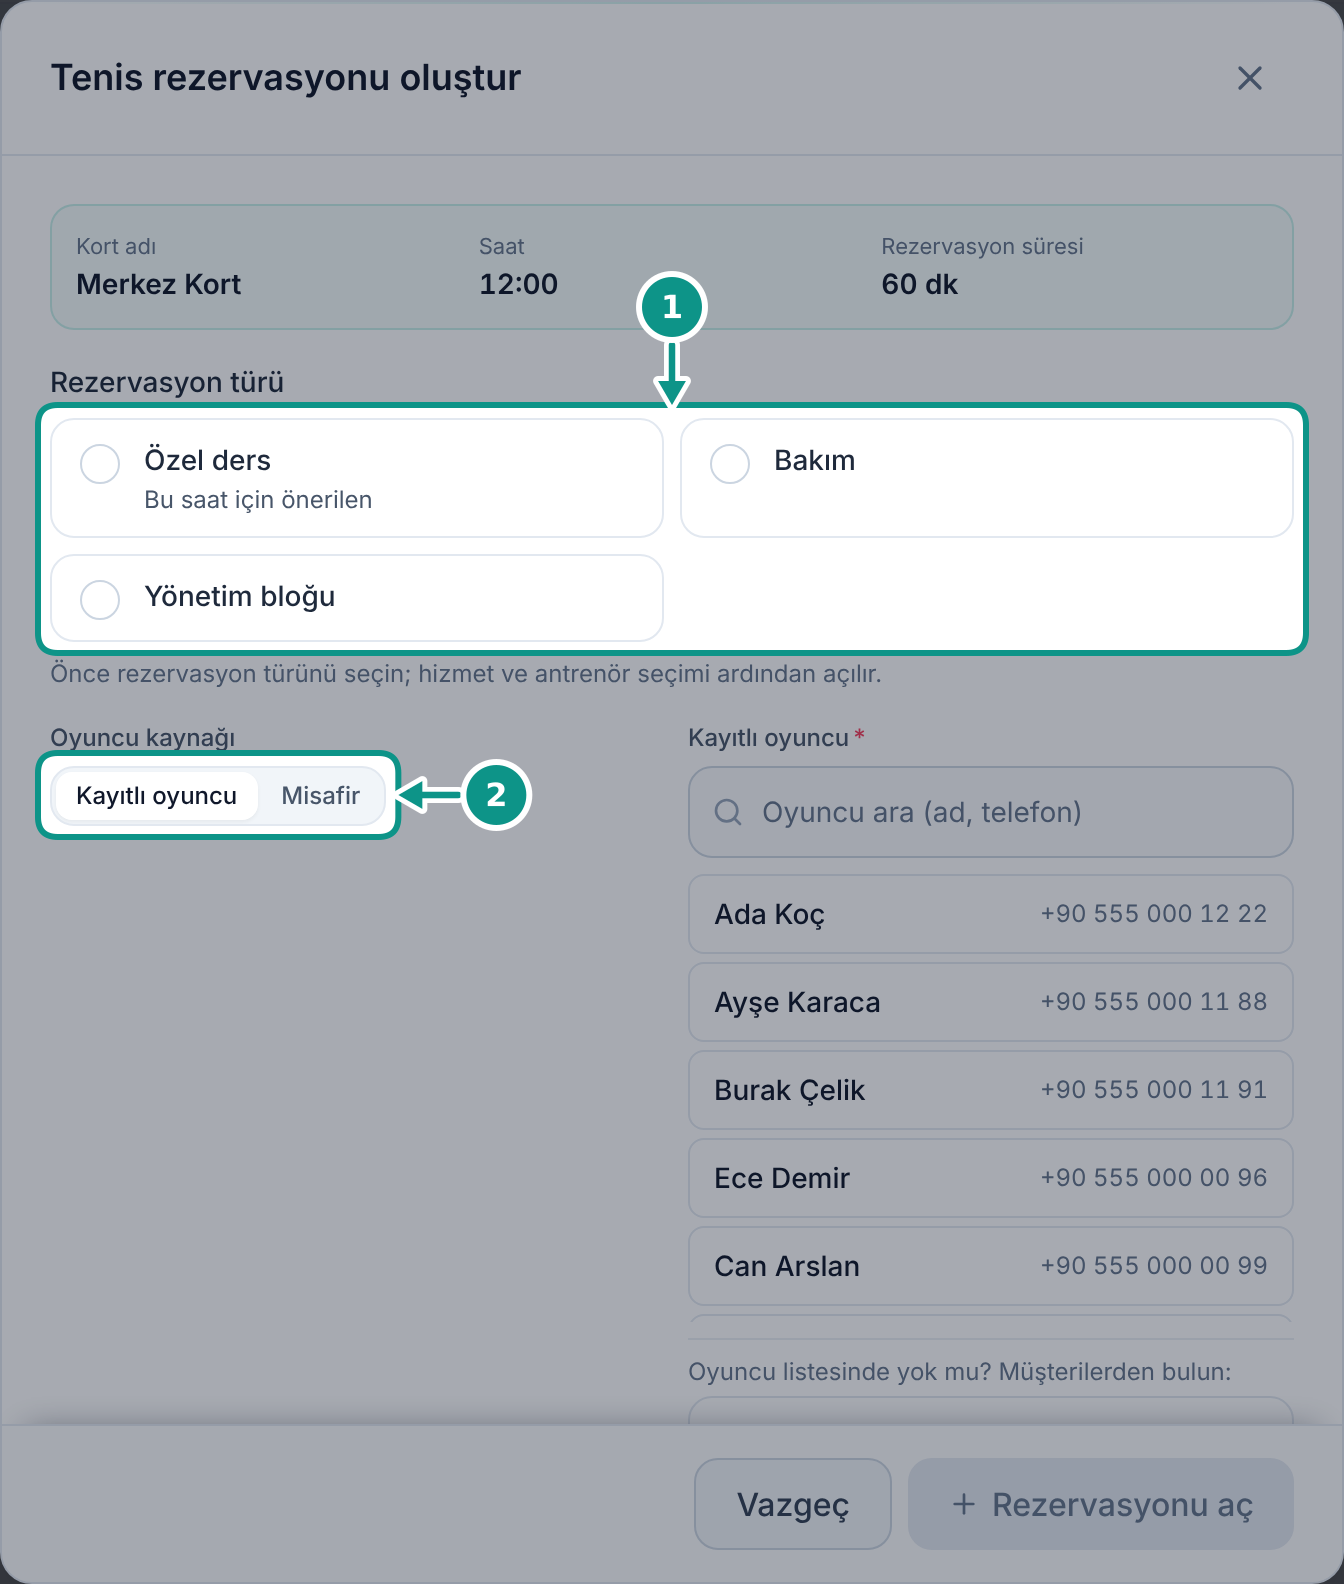The image size is (1344, 1584).
Task: Choose player Ada Koç
Action: (x=991, y=914)
